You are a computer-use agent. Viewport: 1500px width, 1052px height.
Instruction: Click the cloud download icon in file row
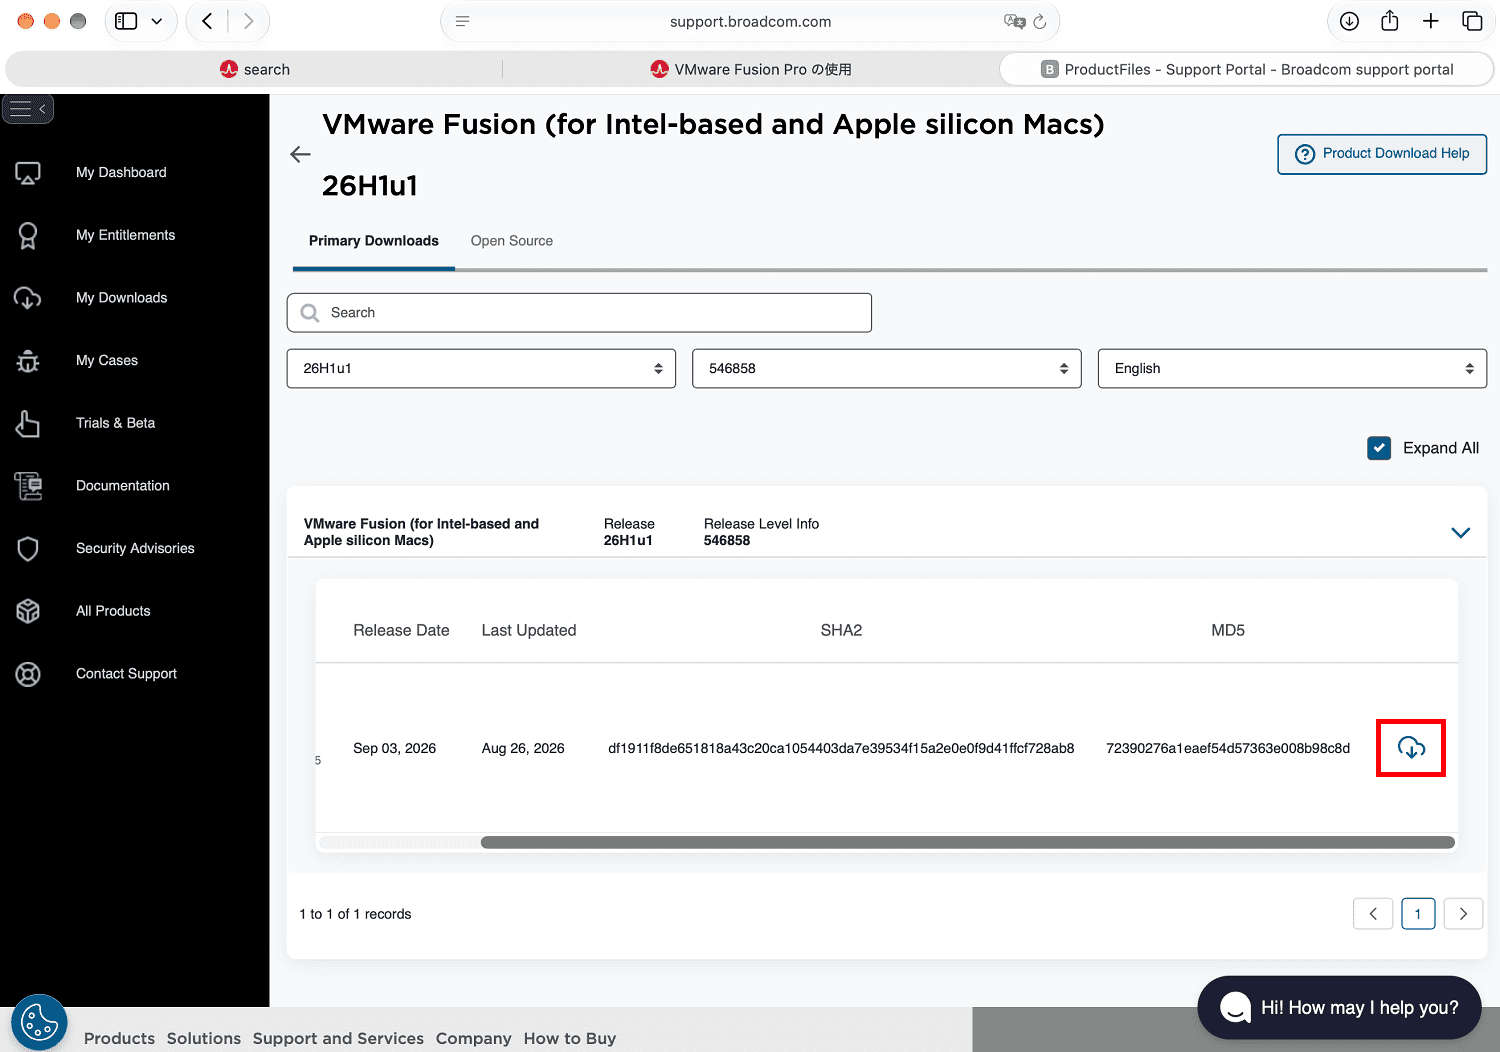(x=1411, y=747)
